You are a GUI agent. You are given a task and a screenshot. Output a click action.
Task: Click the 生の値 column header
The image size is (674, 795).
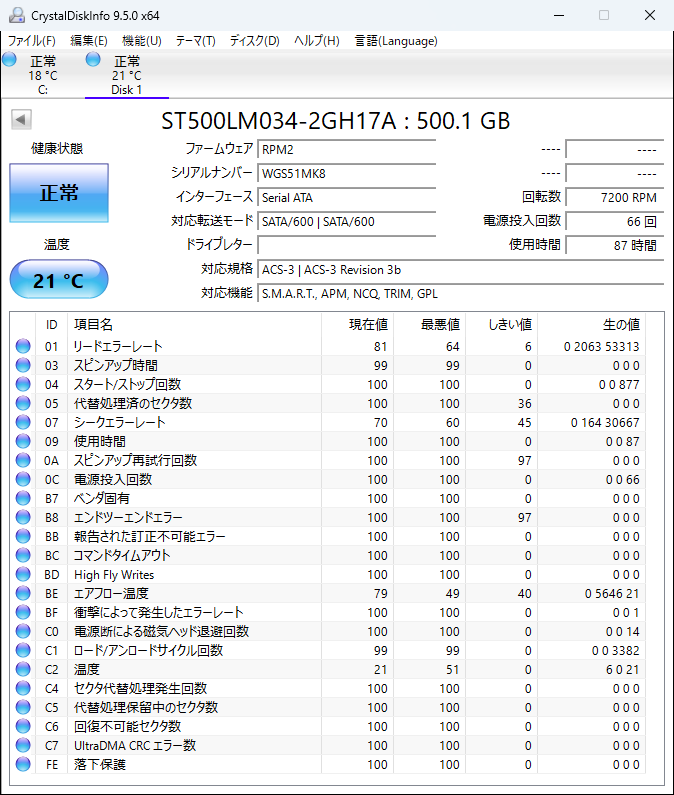[591, 324]
